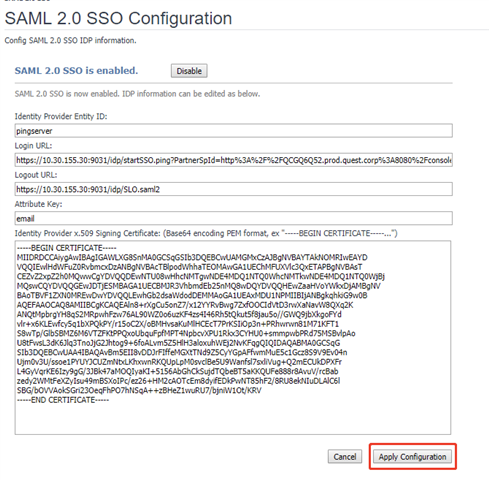Click the x.509 Signing Certificate label text
Viewport: 489px width, 480px height.
pyautogui.click(x=88, y=233)
